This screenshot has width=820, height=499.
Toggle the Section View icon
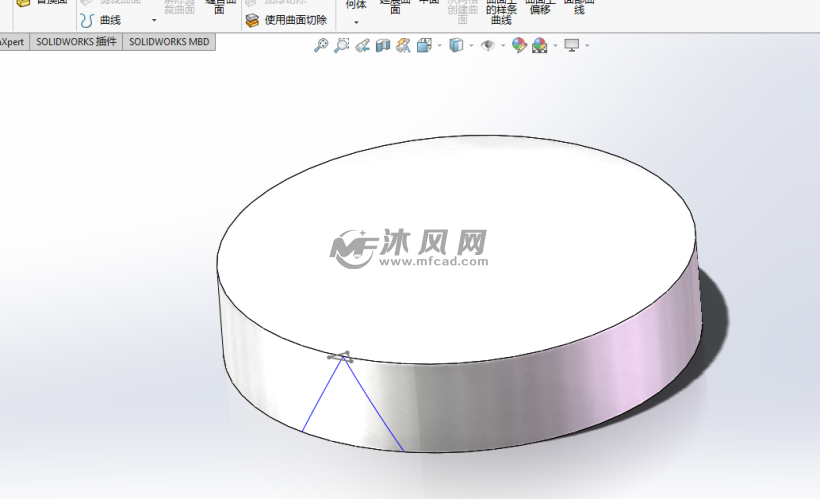click(x=383, y=46)
